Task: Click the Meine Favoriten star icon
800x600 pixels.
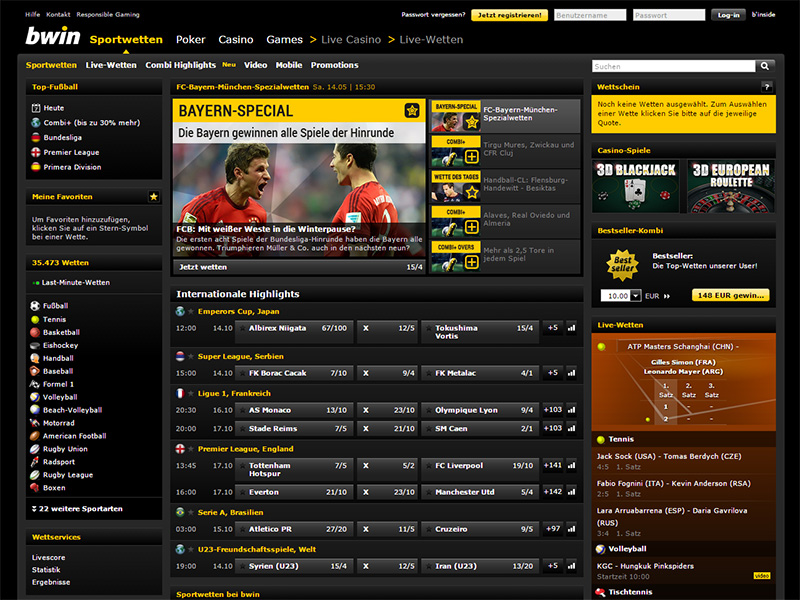Action: point(154,196)
